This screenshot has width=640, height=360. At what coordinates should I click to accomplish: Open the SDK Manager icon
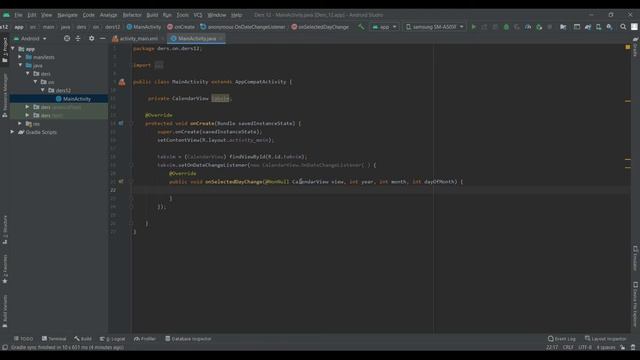(x=609, y=27)
